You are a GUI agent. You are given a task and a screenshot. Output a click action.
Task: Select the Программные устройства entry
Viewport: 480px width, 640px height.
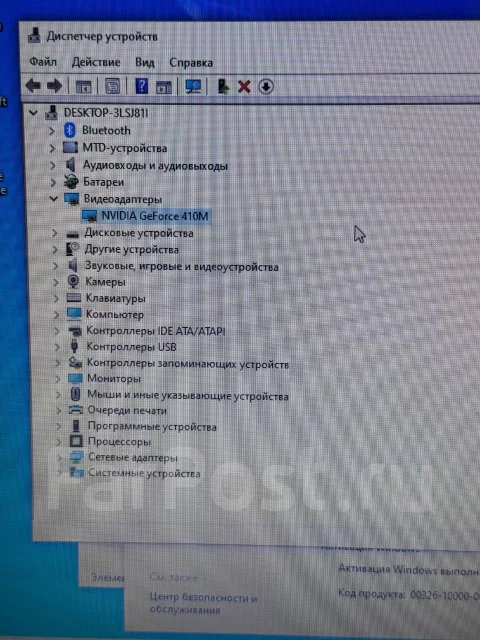pos(152,426)
